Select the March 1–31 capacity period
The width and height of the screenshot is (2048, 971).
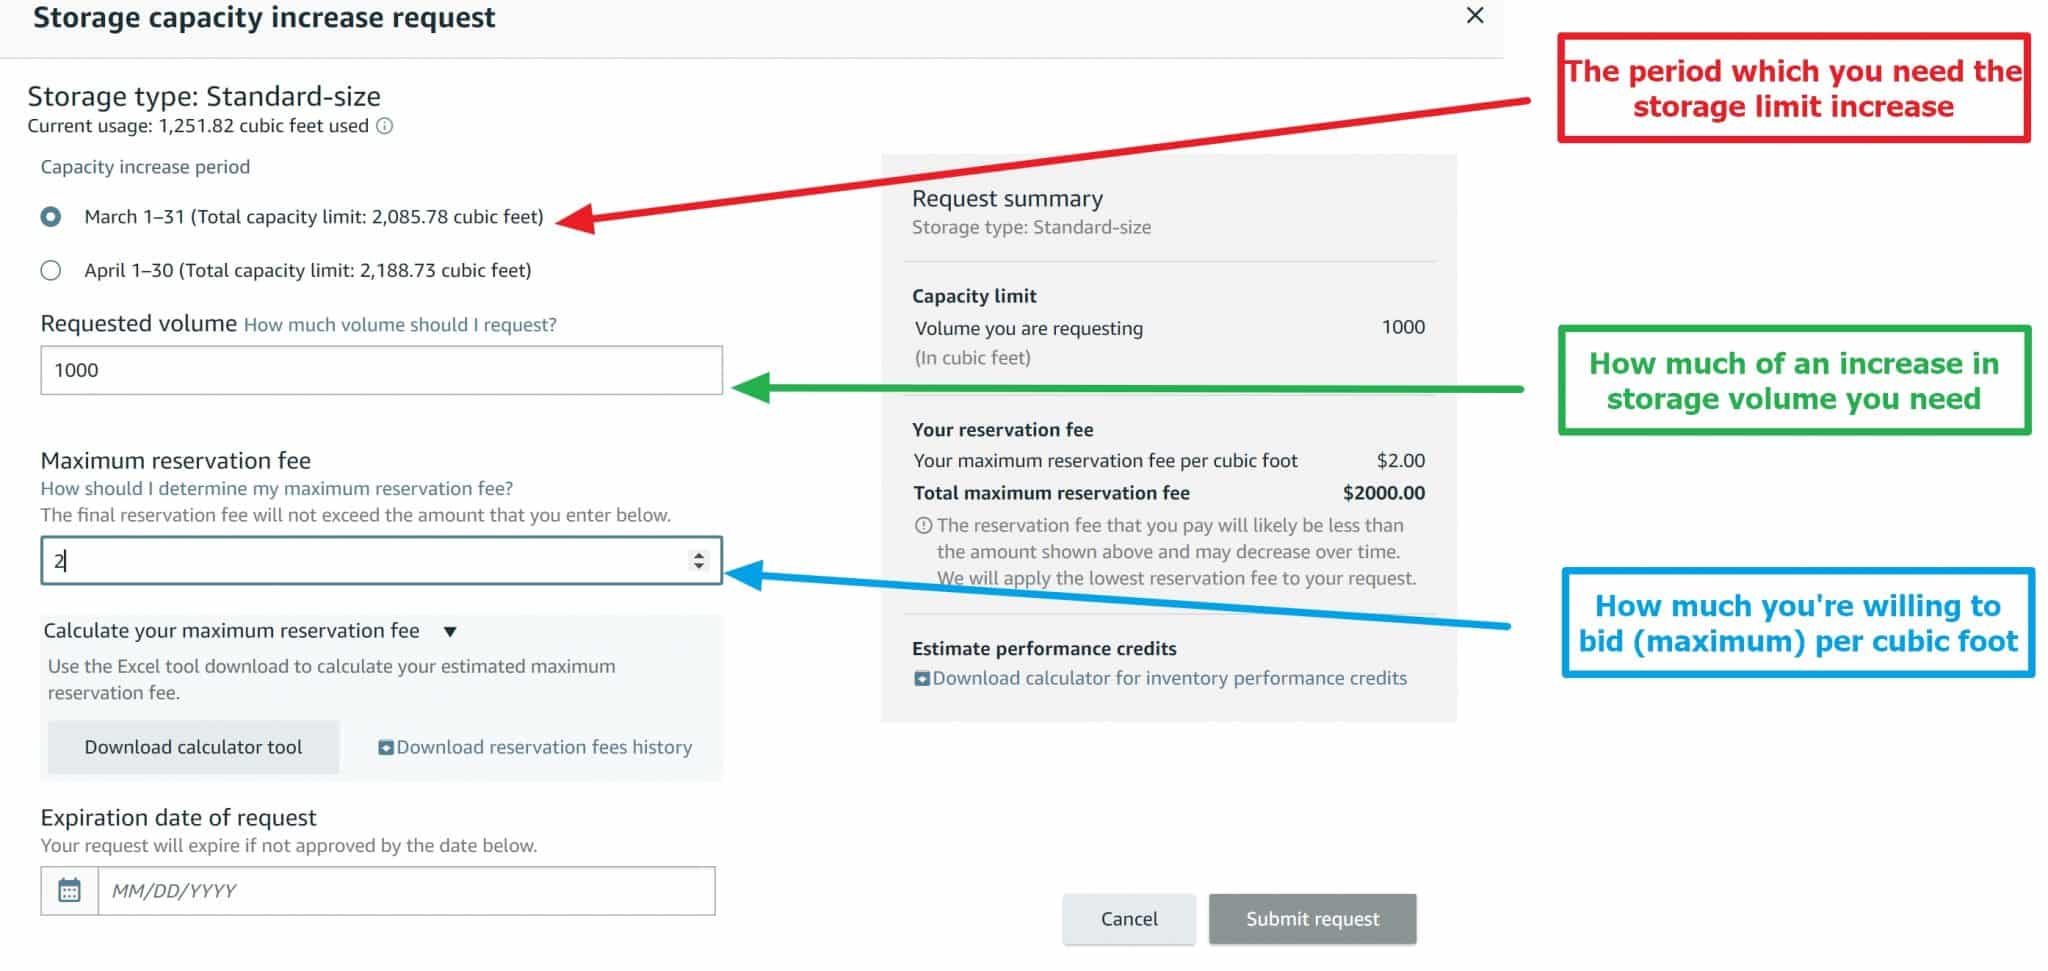[x=51, y=217]
